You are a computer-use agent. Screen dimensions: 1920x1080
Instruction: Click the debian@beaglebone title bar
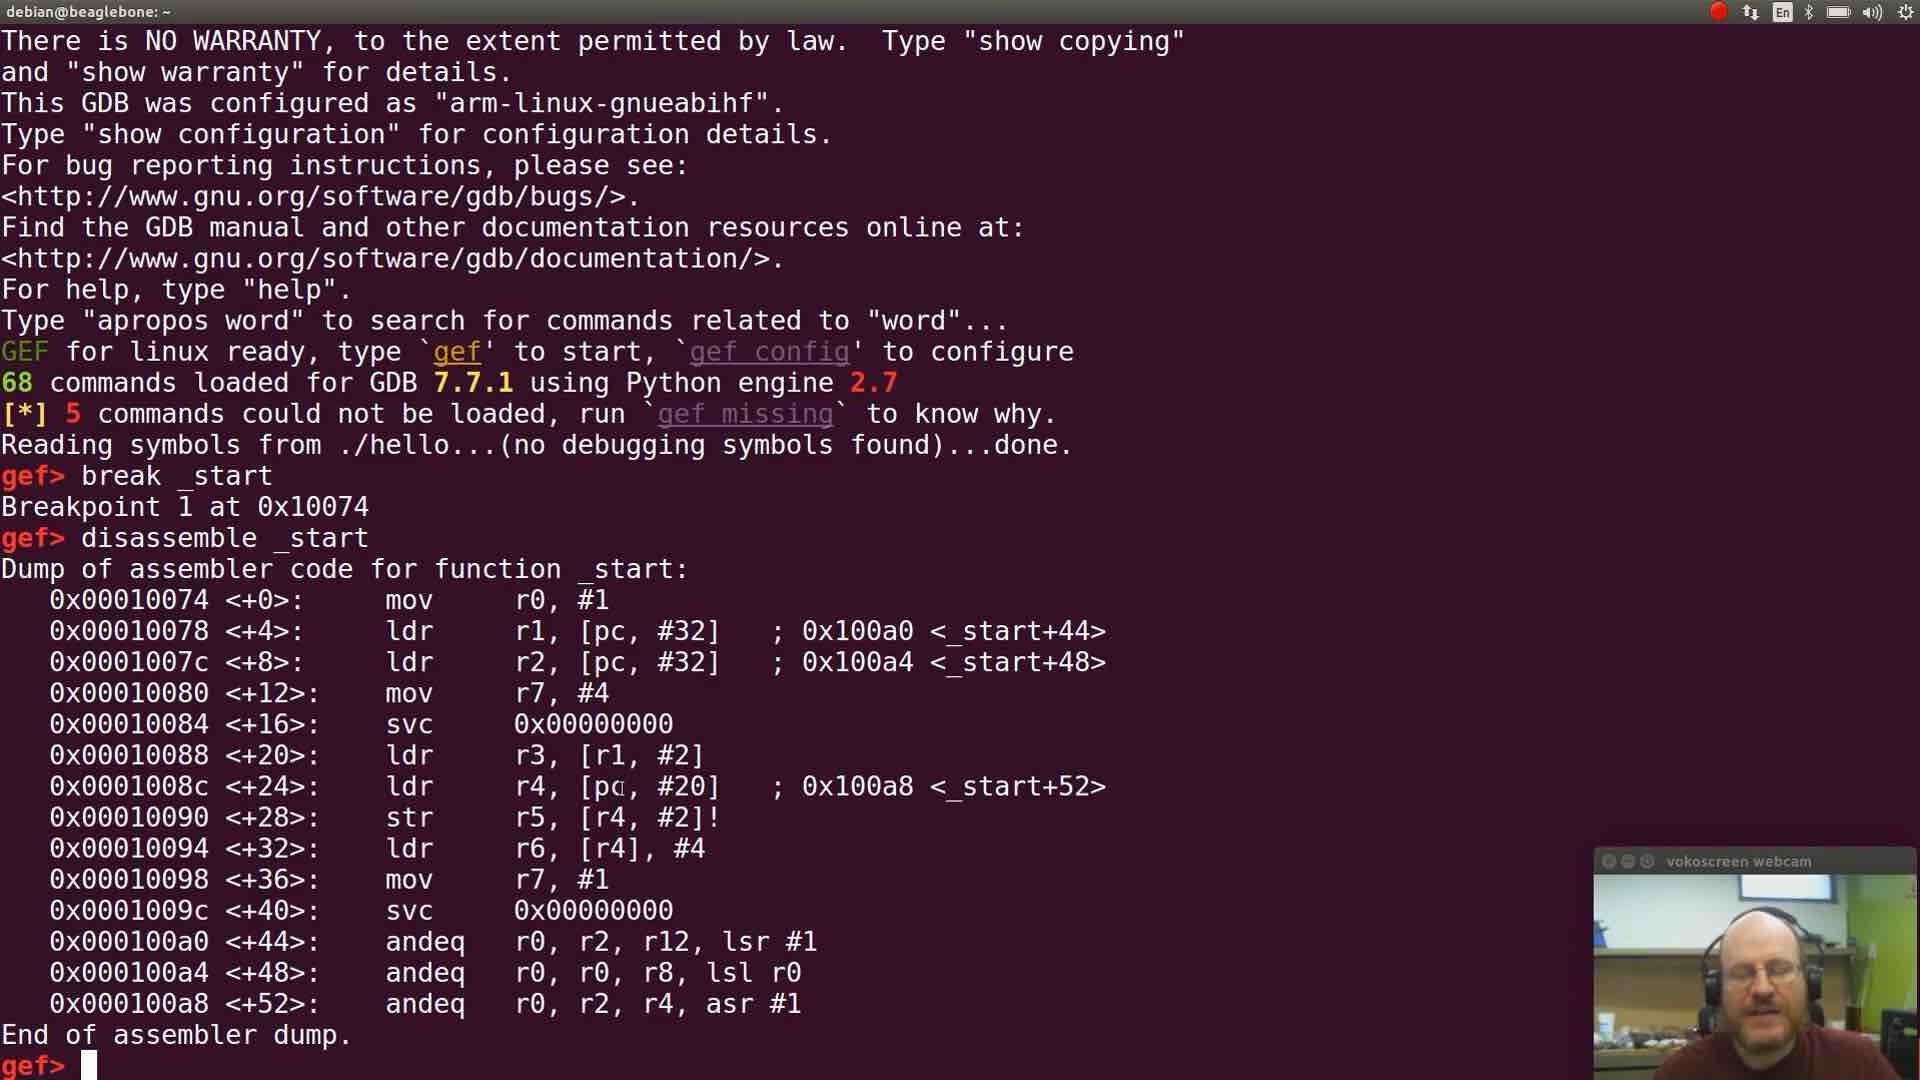click(x=86, y=12)
